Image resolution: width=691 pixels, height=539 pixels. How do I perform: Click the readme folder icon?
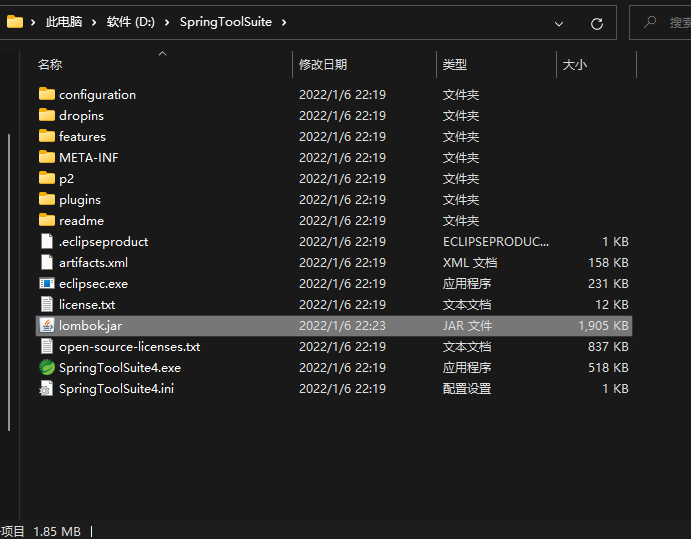47,220
